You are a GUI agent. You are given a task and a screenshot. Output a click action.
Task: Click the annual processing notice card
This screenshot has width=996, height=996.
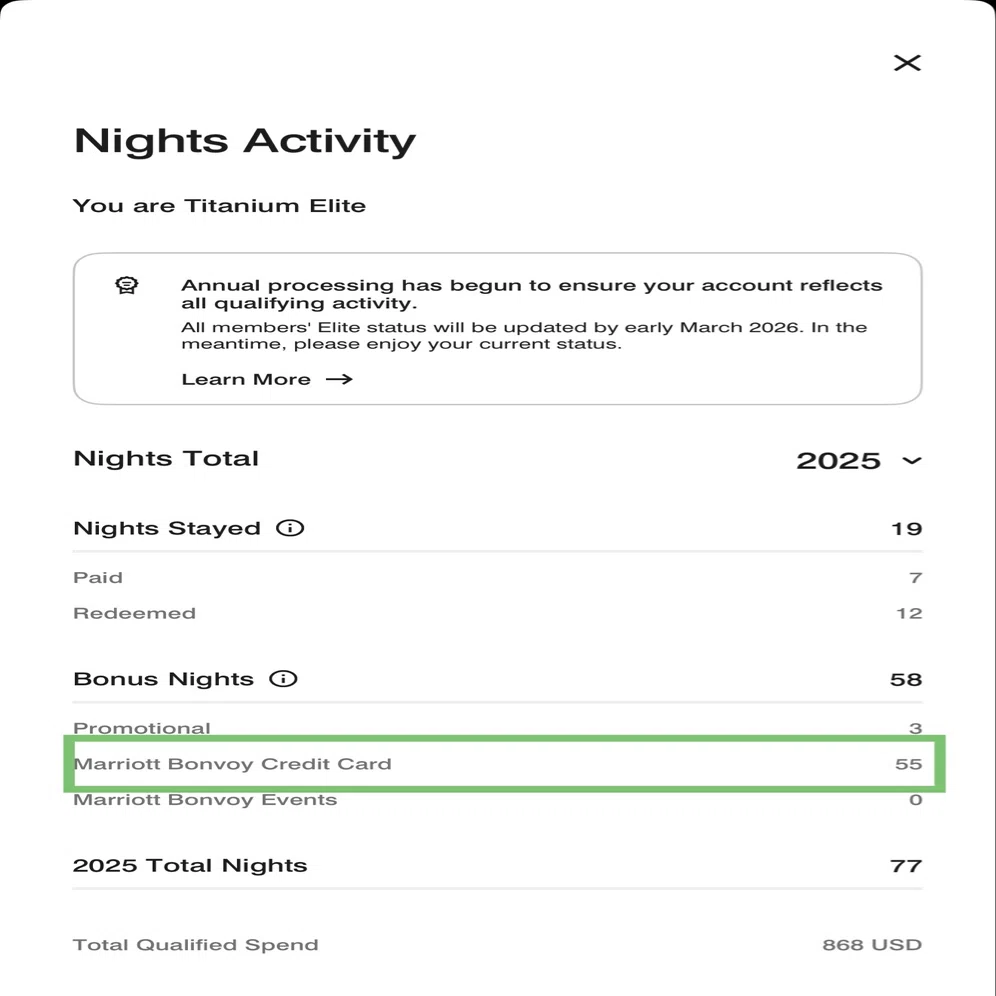tap(497, 328)
